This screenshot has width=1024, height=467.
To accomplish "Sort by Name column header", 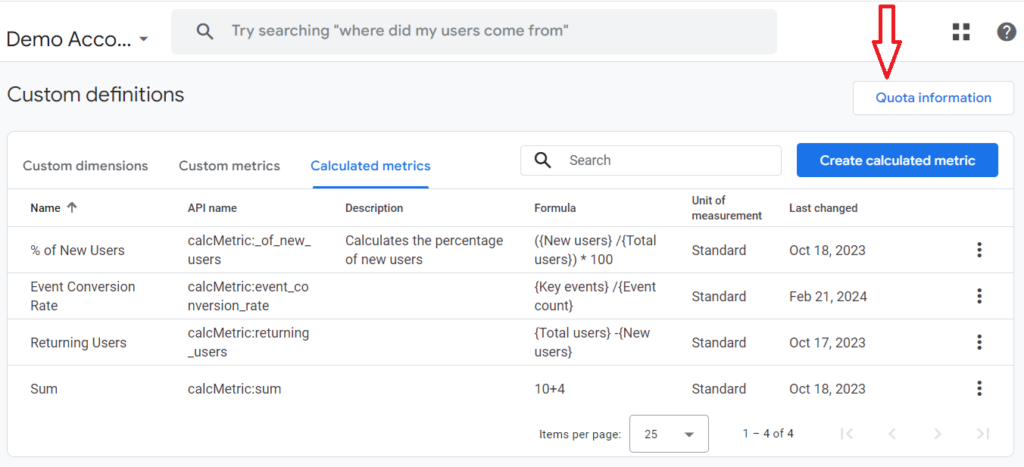I will click(x=45, y=208).
